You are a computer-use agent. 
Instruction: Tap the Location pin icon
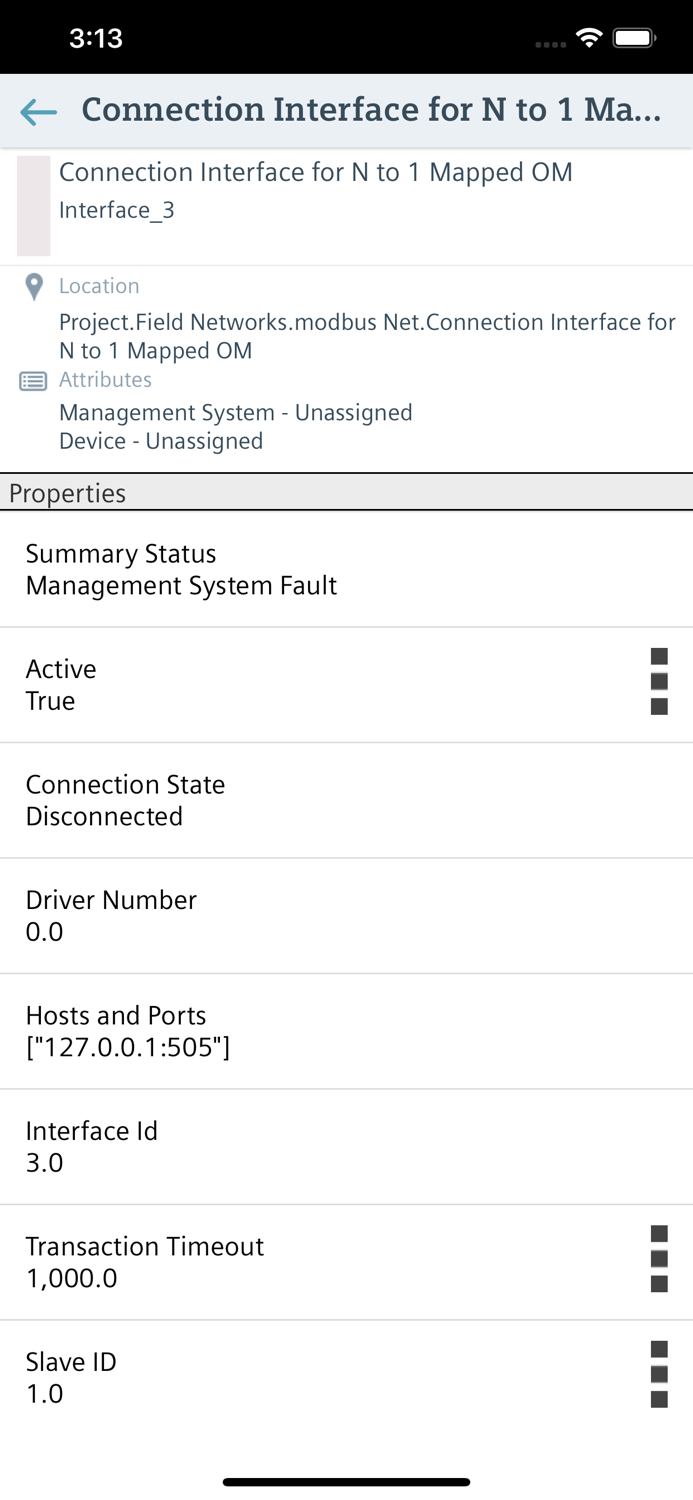[34, 287]
